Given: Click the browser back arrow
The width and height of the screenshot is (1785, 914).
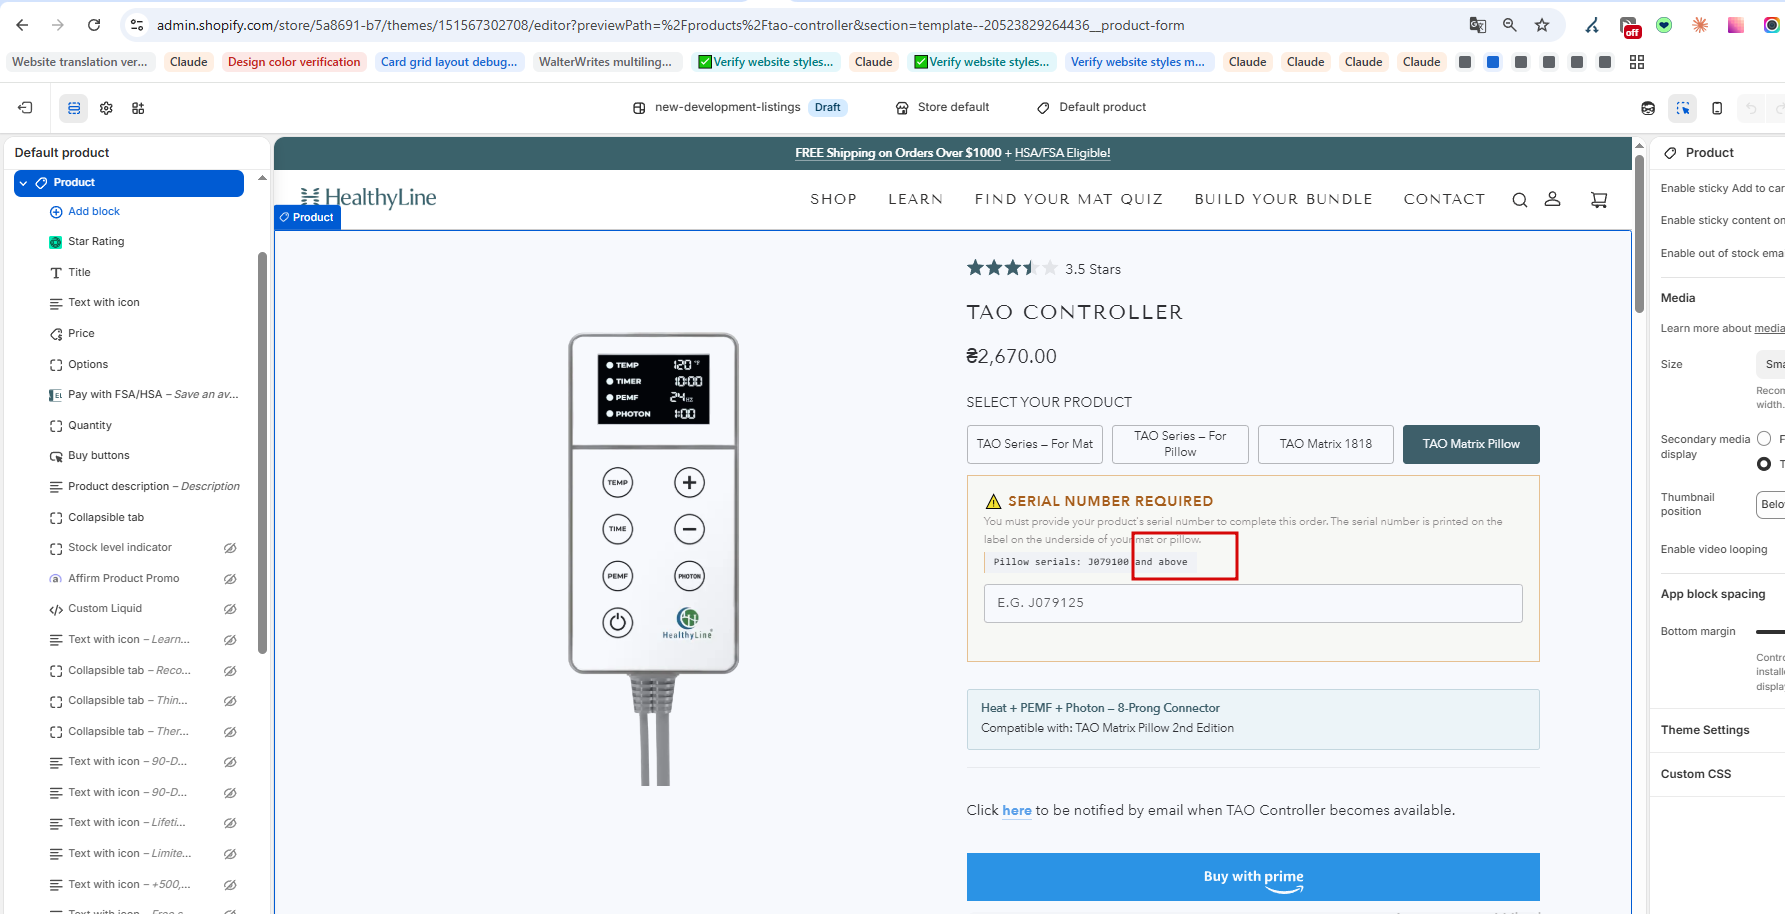Looking at the screenshot, I should tap(23, 25).
